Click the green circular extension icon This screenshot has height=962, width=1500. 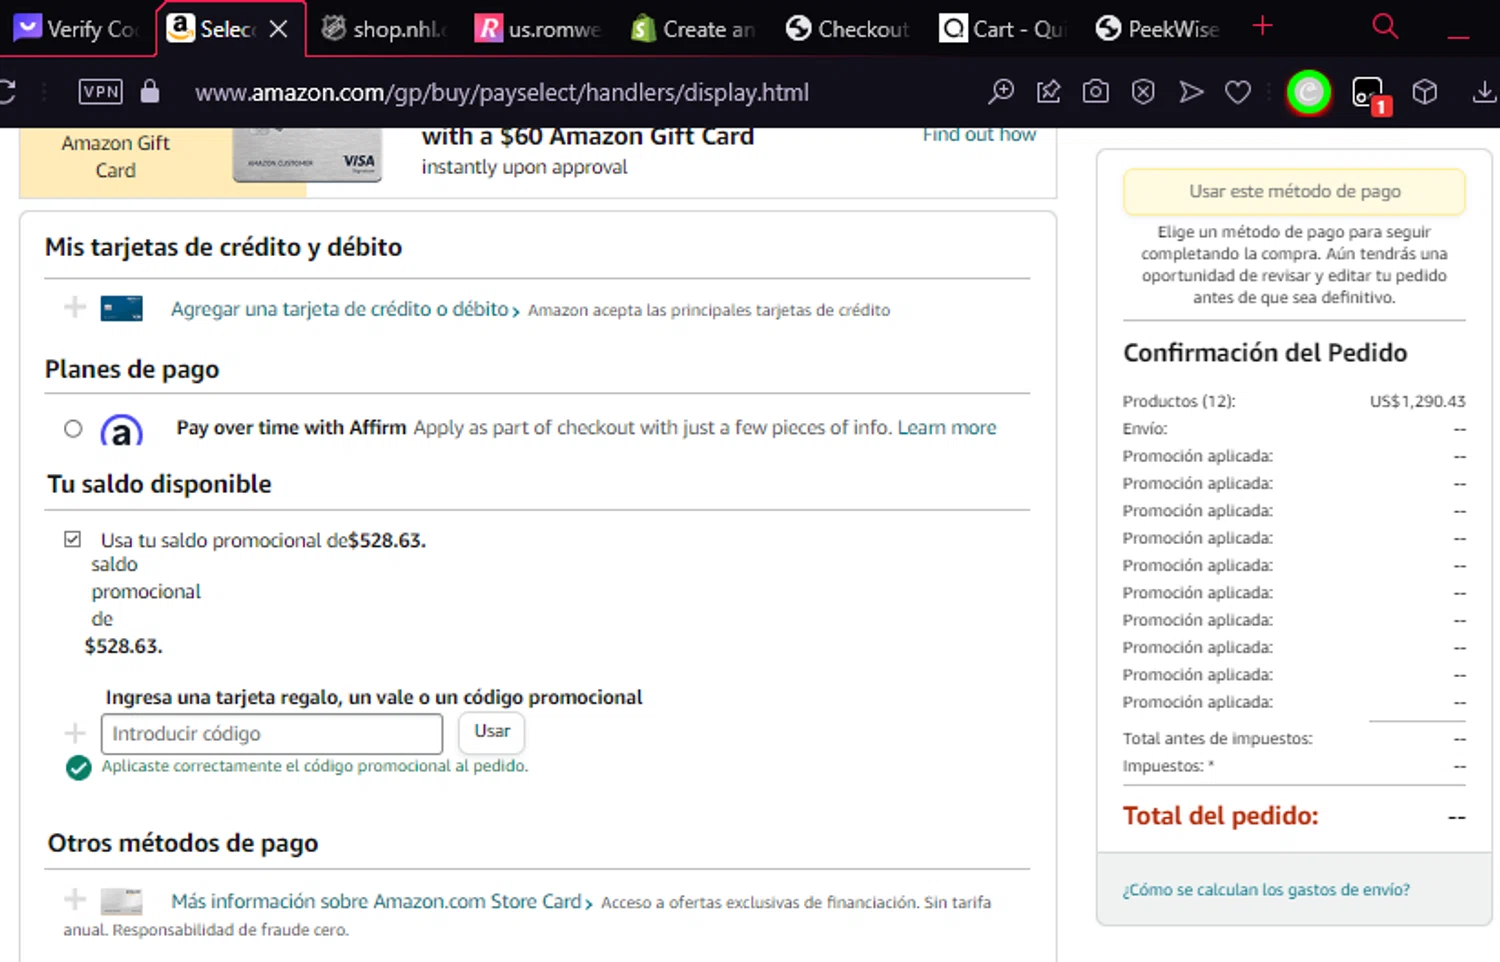click(1309, 93)
